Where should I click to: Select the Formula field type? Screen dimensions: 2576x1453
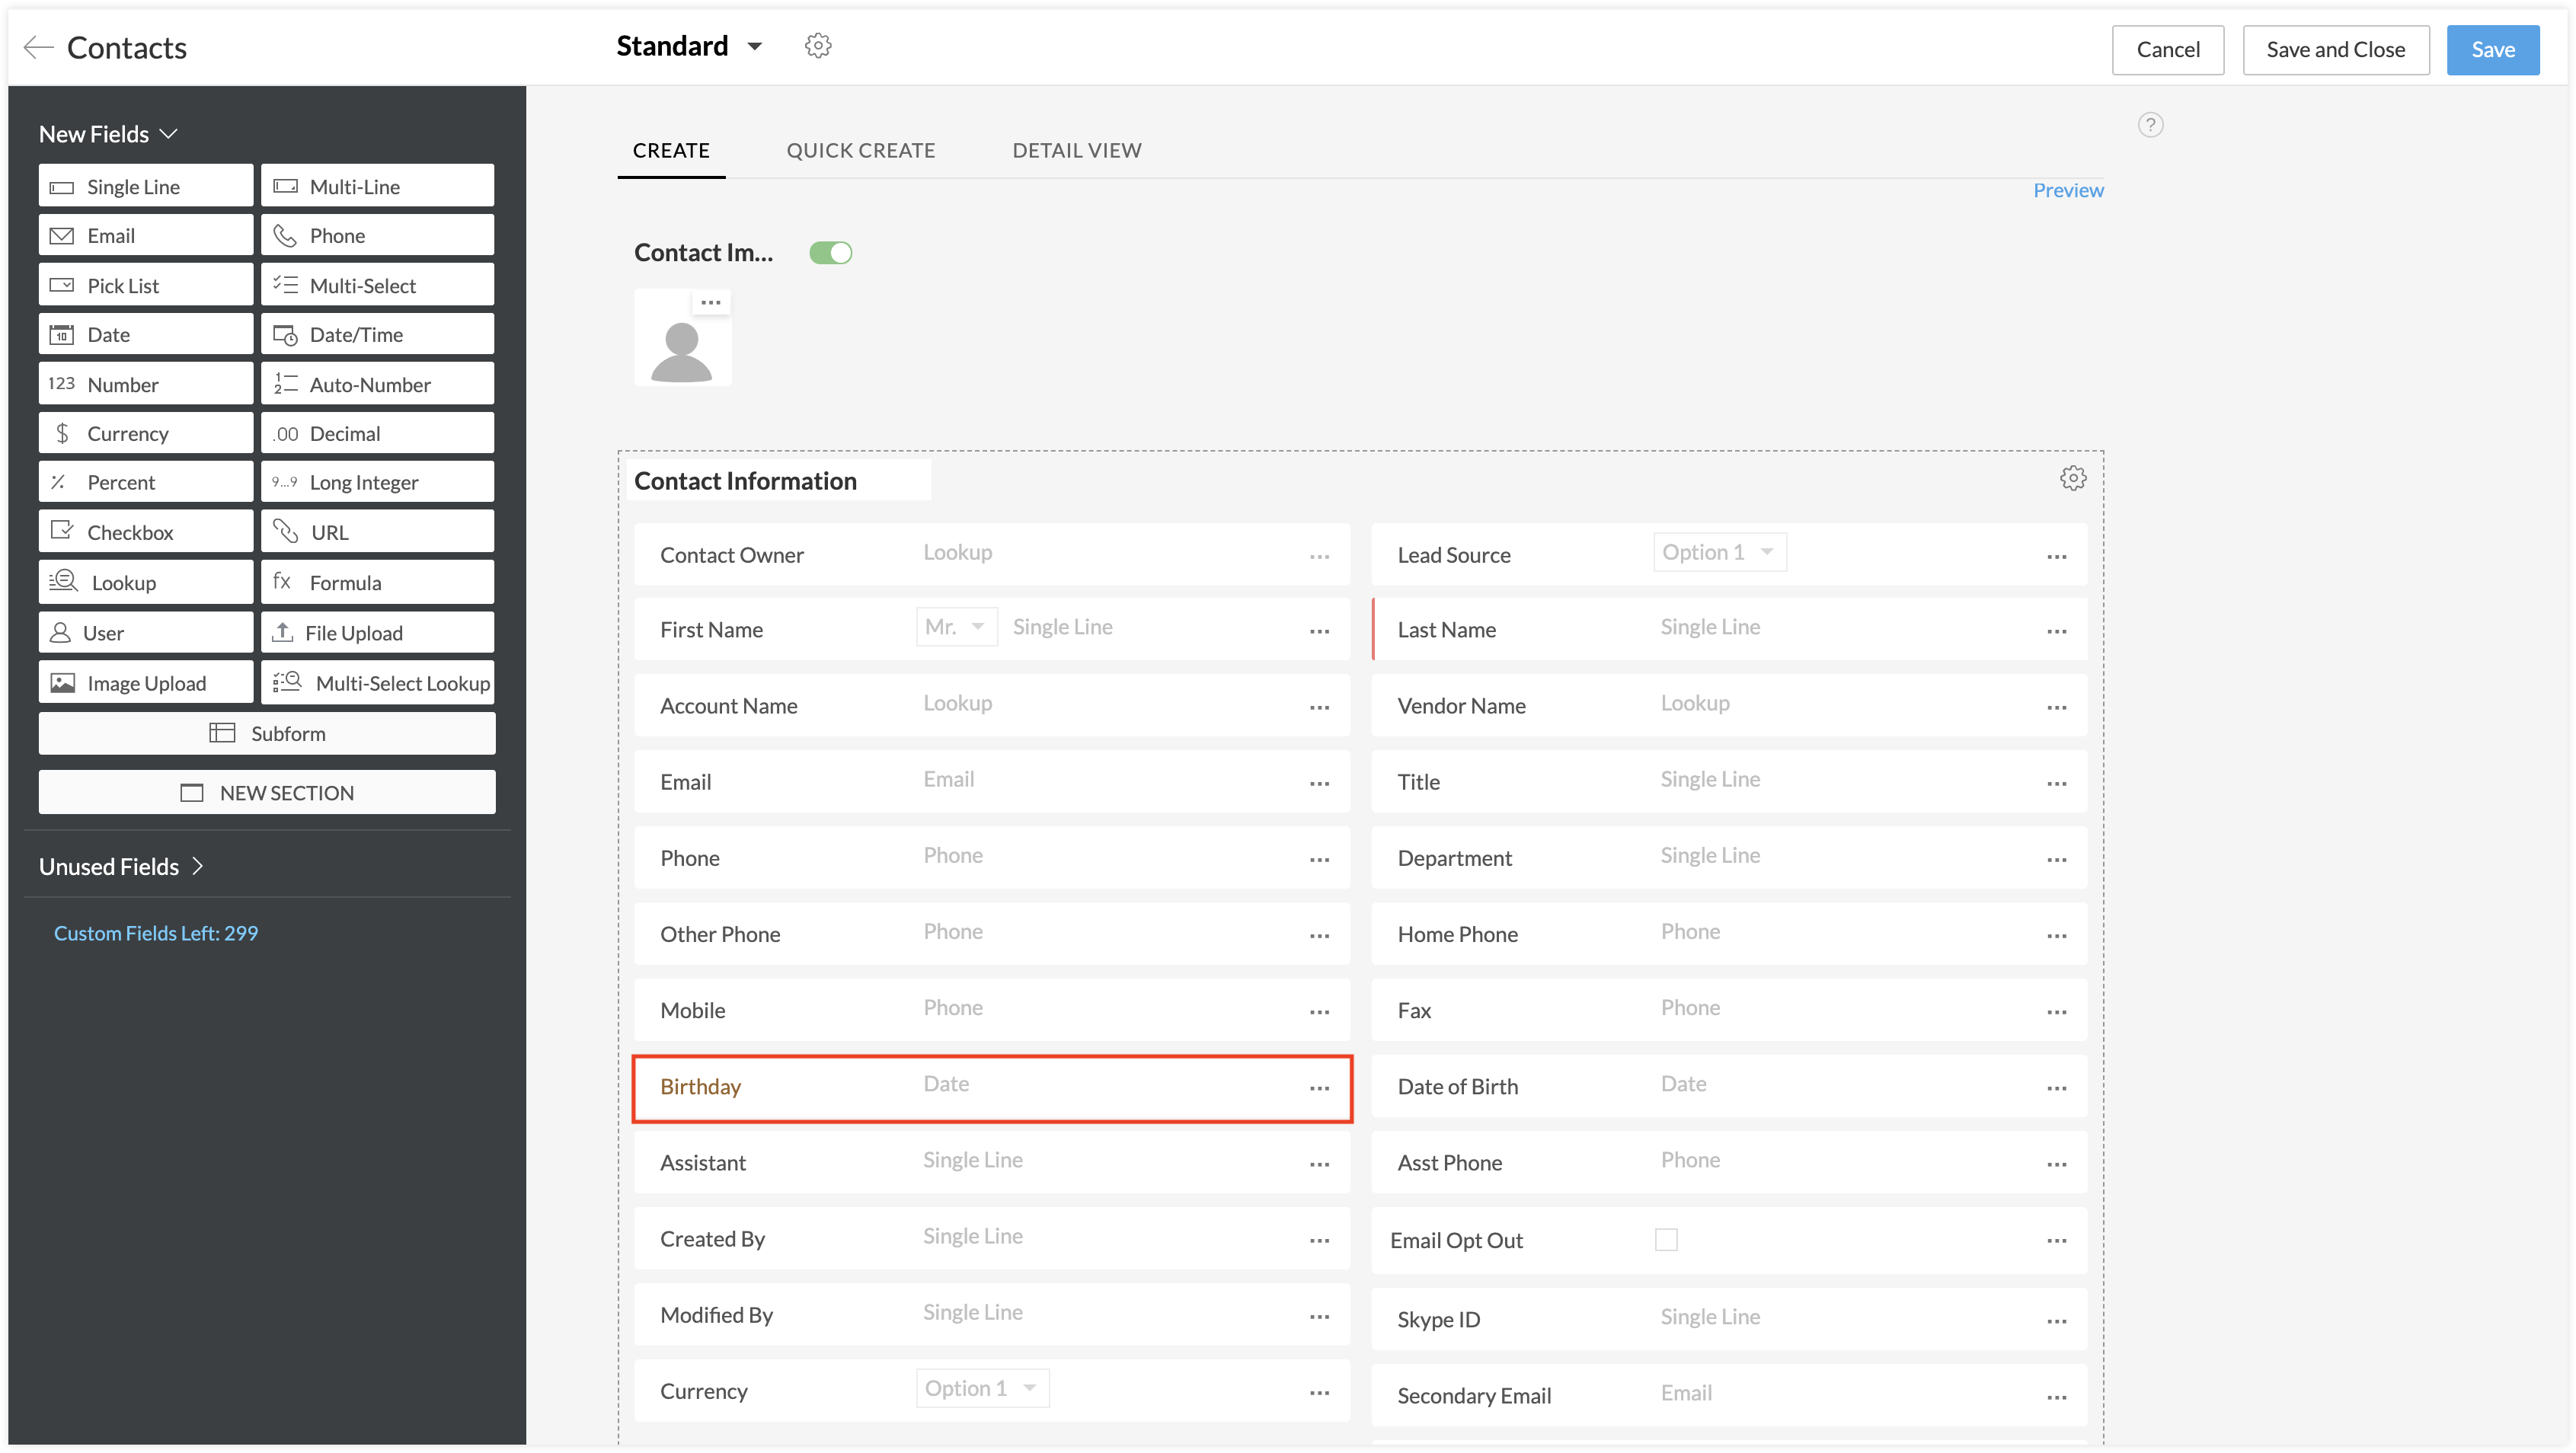[377, 582]
